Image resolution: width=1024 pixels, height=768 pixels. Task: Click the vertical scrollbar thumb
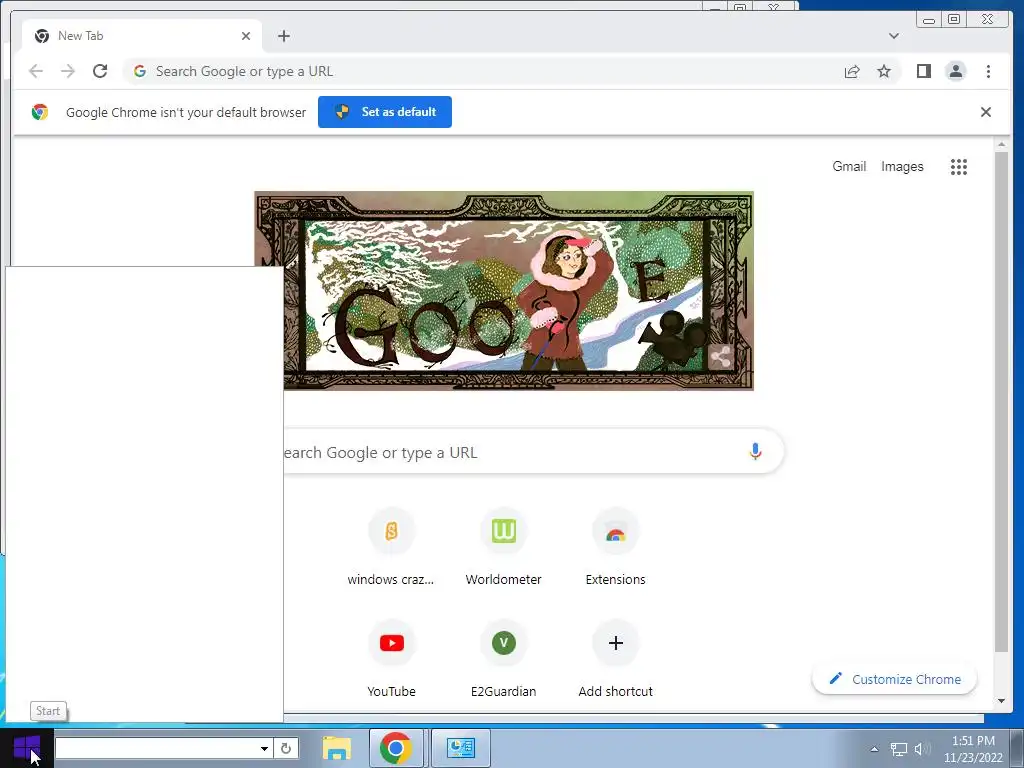point(1001,401)
